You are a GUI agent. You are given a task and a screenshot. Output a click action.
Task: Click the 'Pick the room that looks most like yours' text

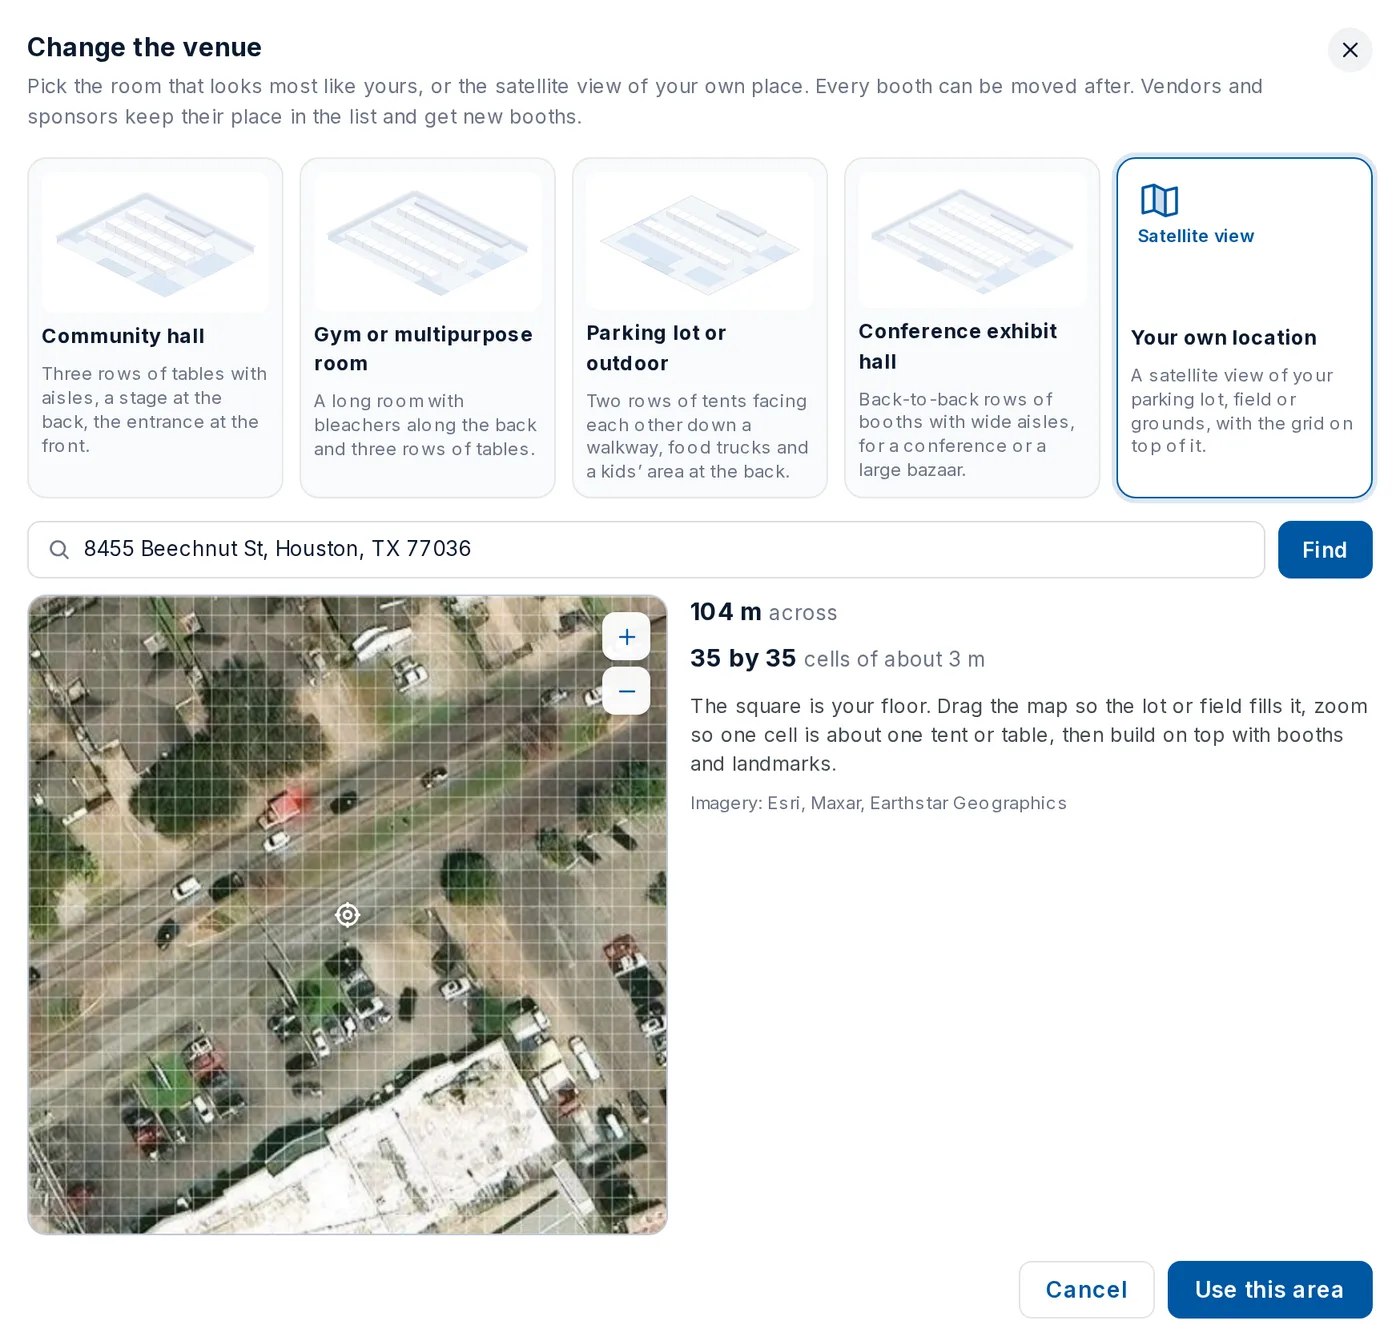coord(645,101)
